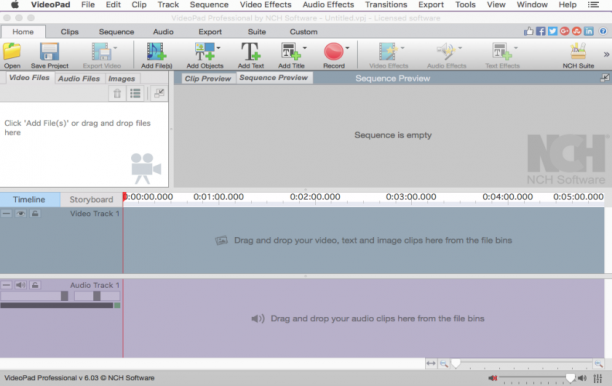
Task: Expand the Add Objects dropdown arrow
Action: click(x=218, y=48)
